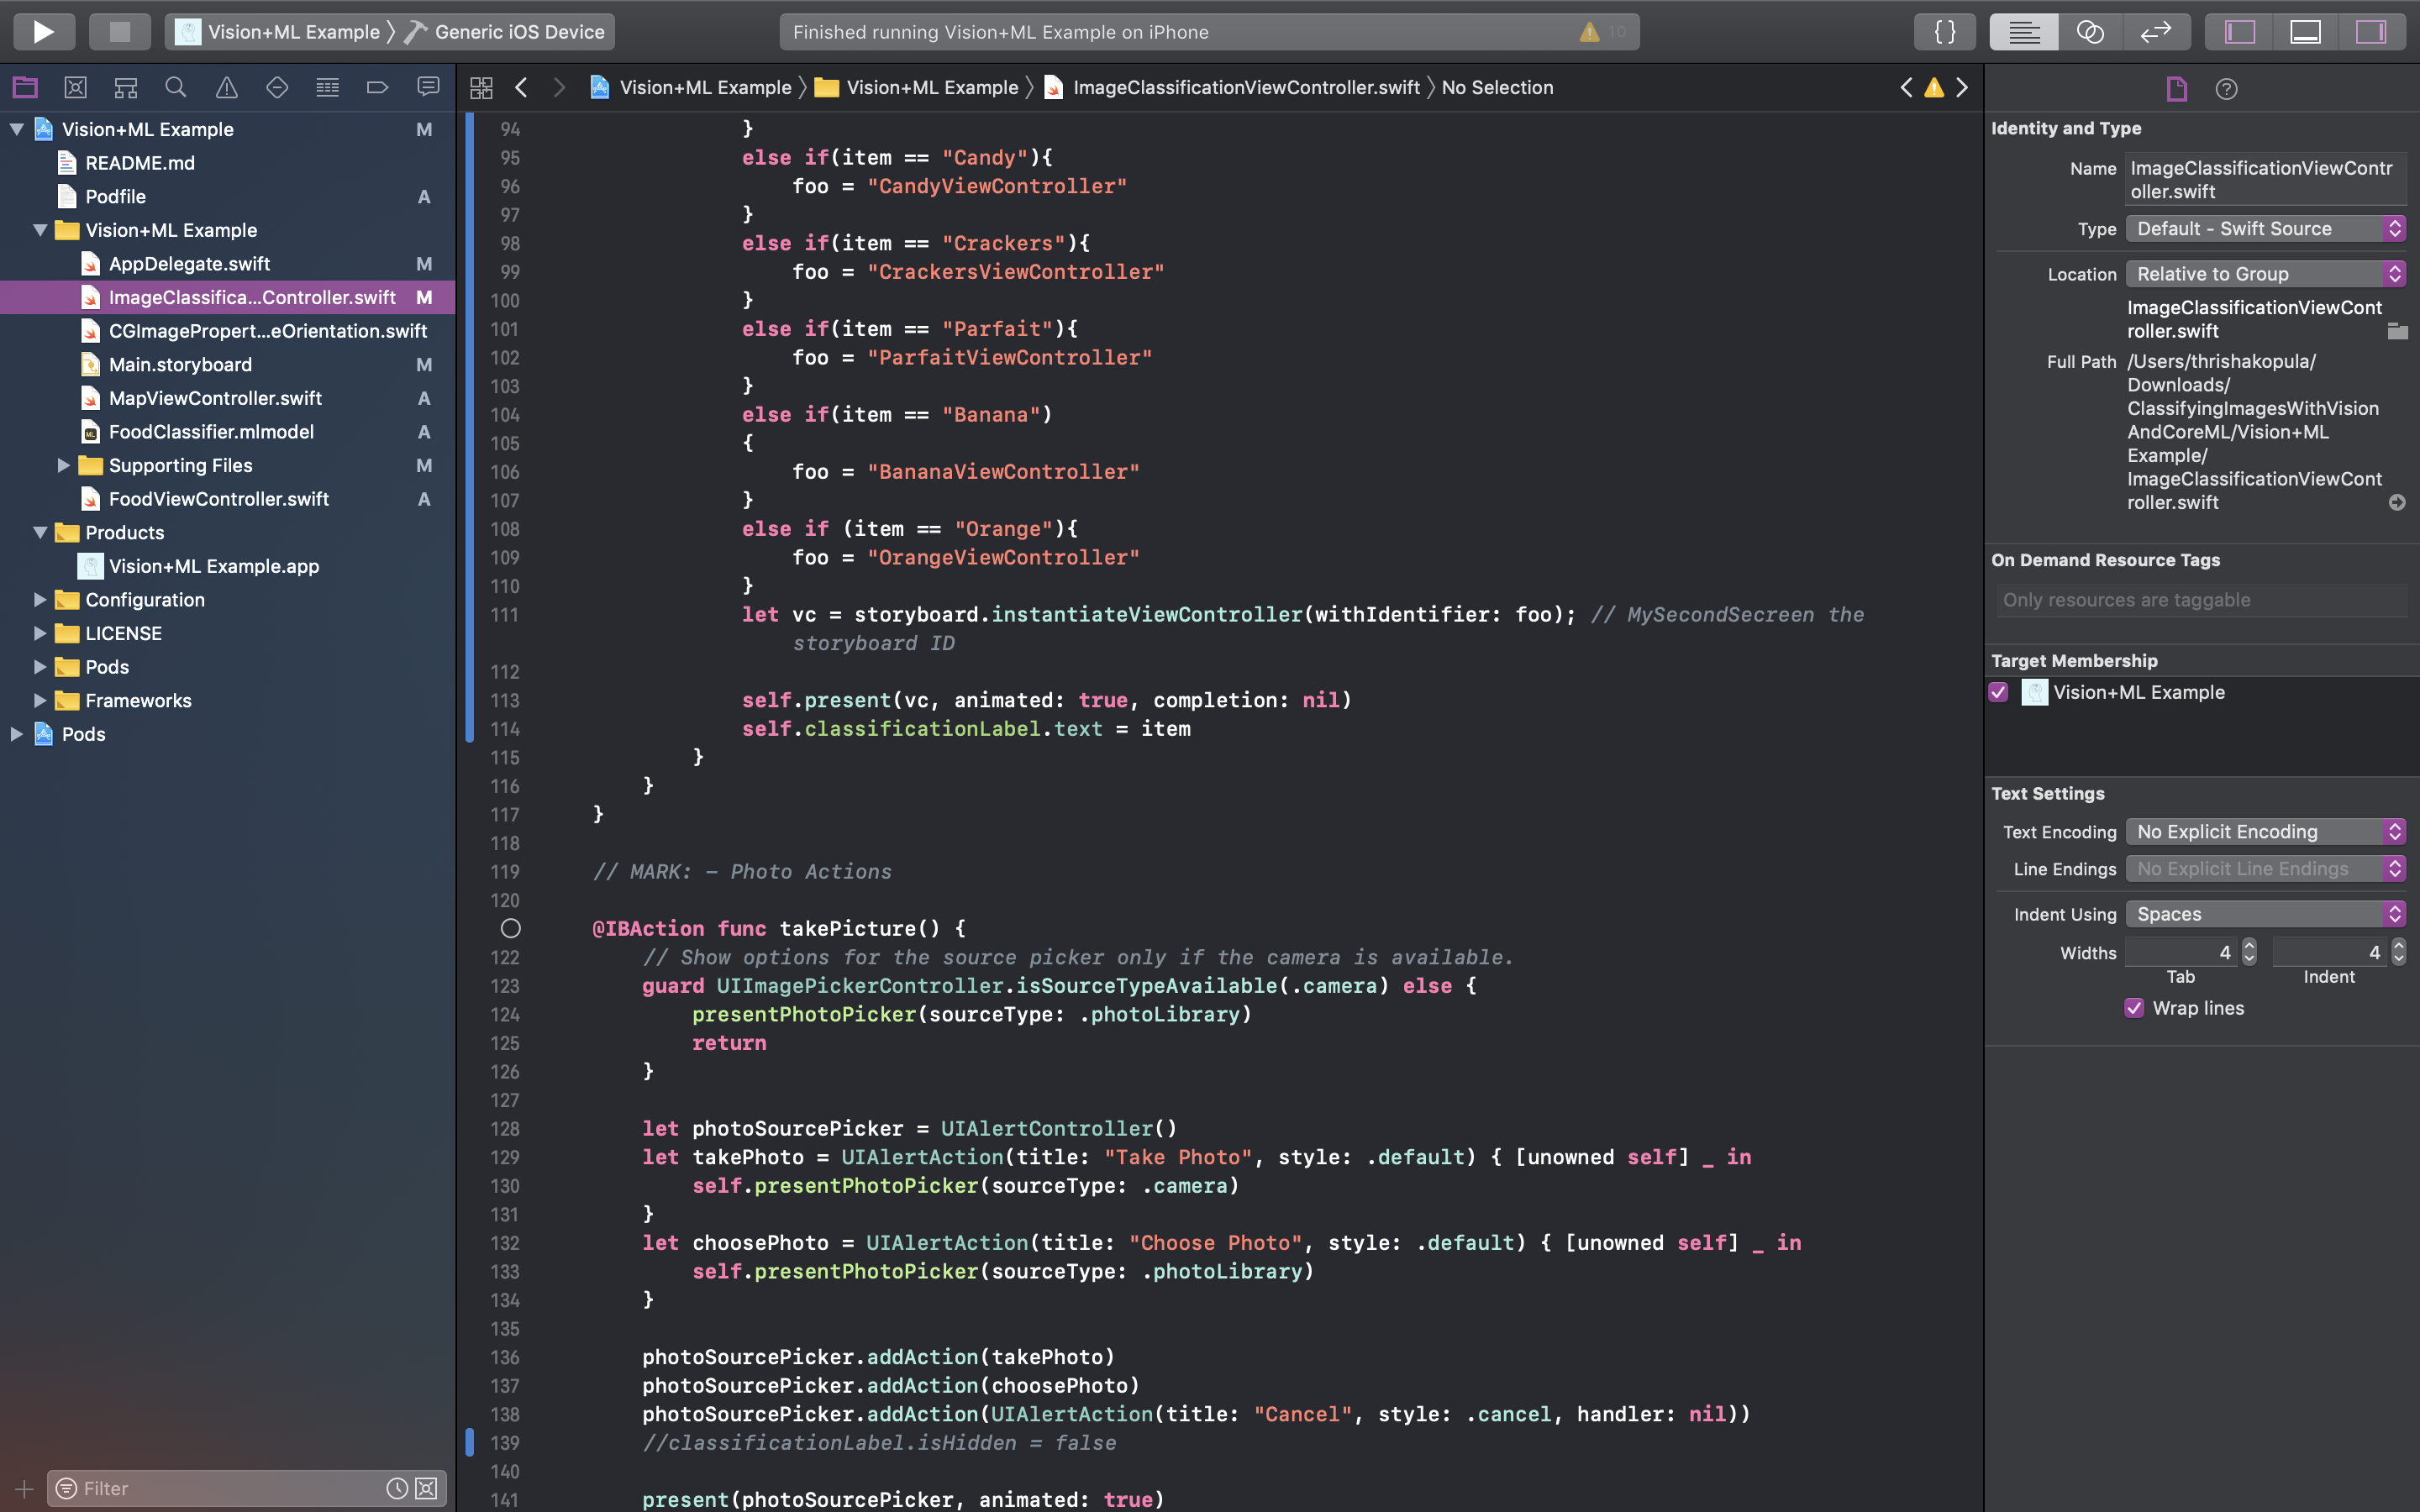Open the Text Encoding dropdown
This screenshot has height=1512, width=2420.
(x=2265, y=832)
